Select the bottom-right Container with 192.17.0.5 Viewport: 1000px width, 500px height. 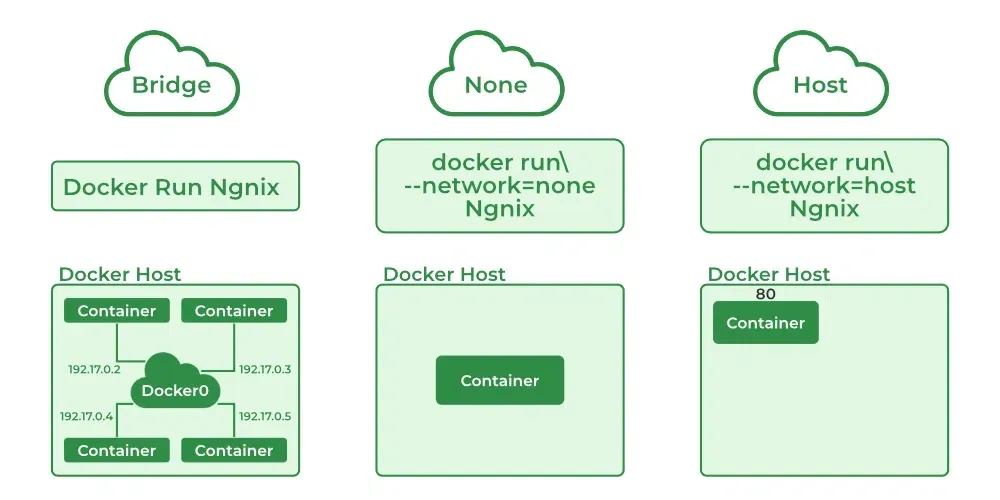click(x=234, y=450)
